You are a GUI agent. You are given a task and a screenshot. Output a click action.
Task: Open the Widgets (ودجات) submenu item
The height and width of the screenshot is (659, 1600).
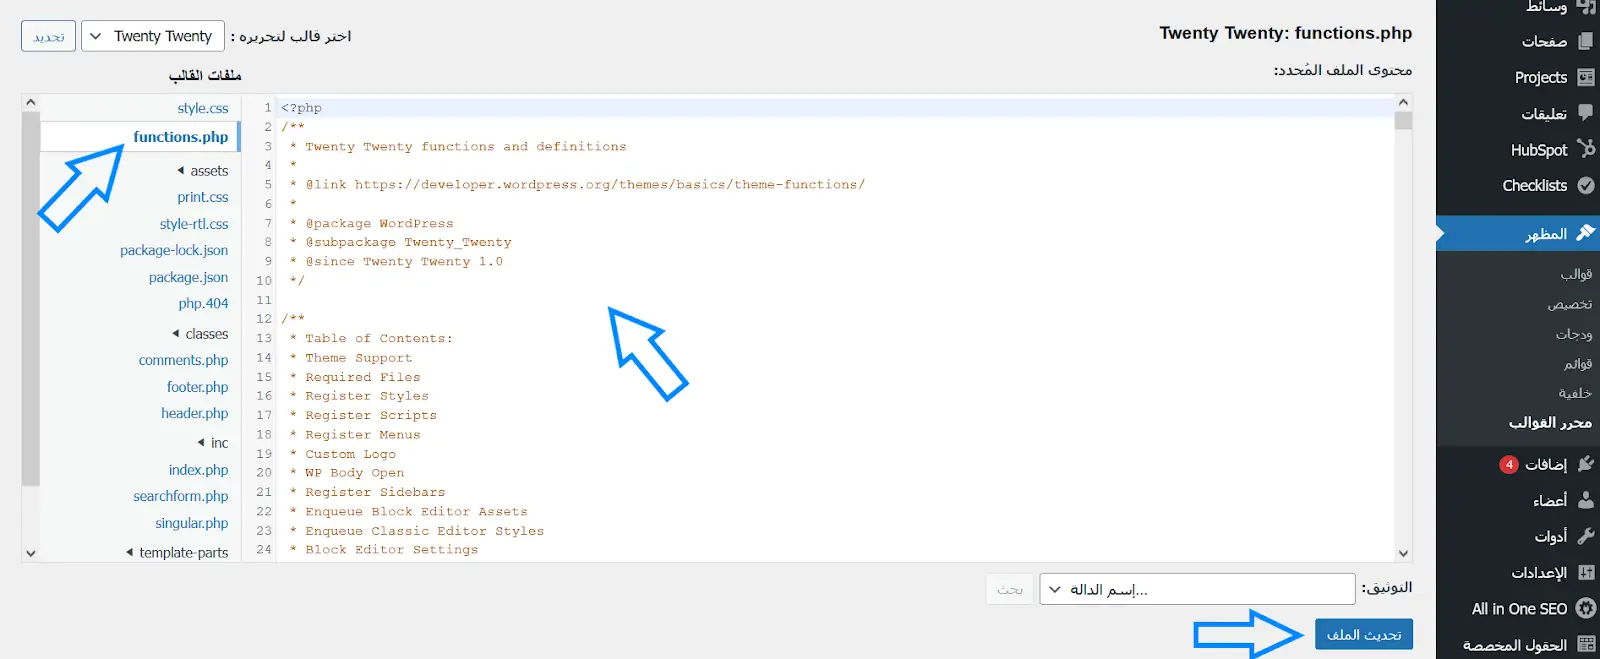pos(1574,334)
